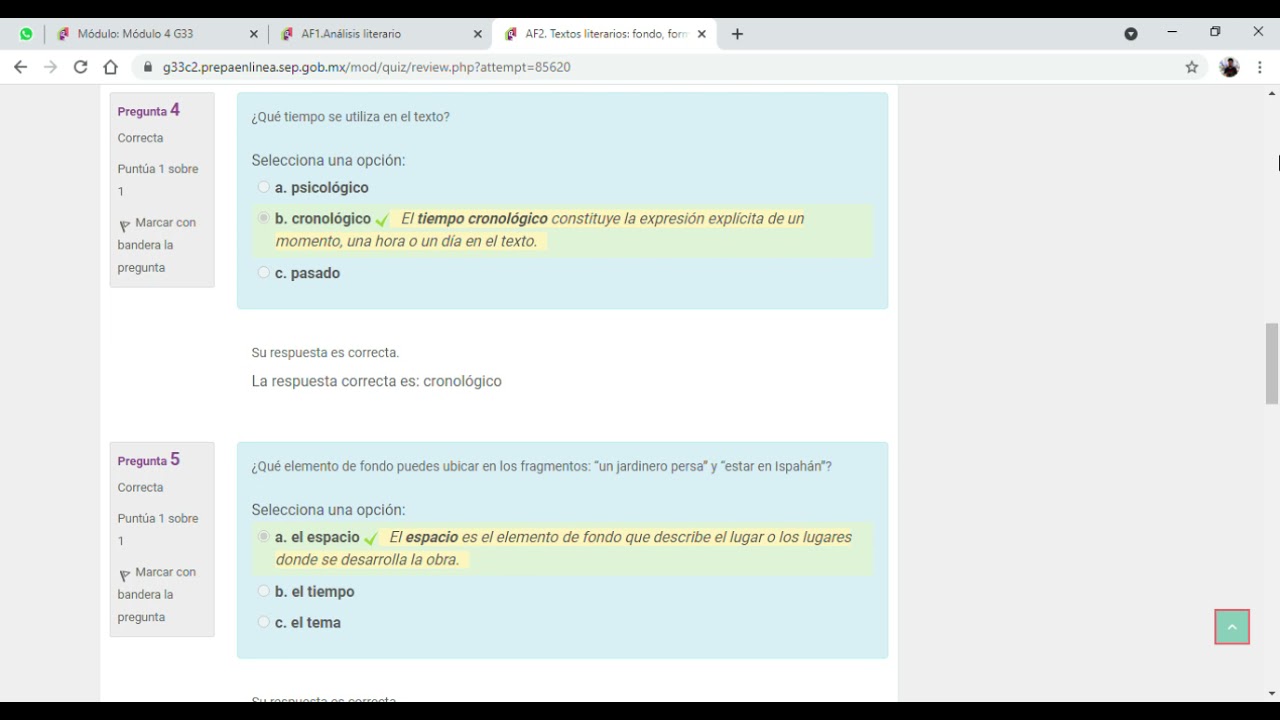
Task: Click the flag icon for Pregunta 4
Action: pyautogui.click(x=125, y=226)
